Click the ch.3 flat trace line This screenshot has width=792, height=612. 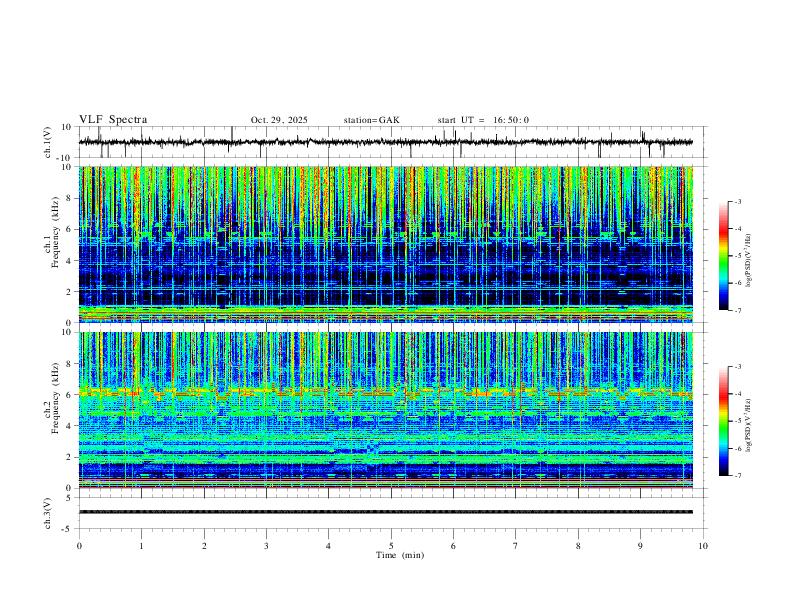(386, 512)
